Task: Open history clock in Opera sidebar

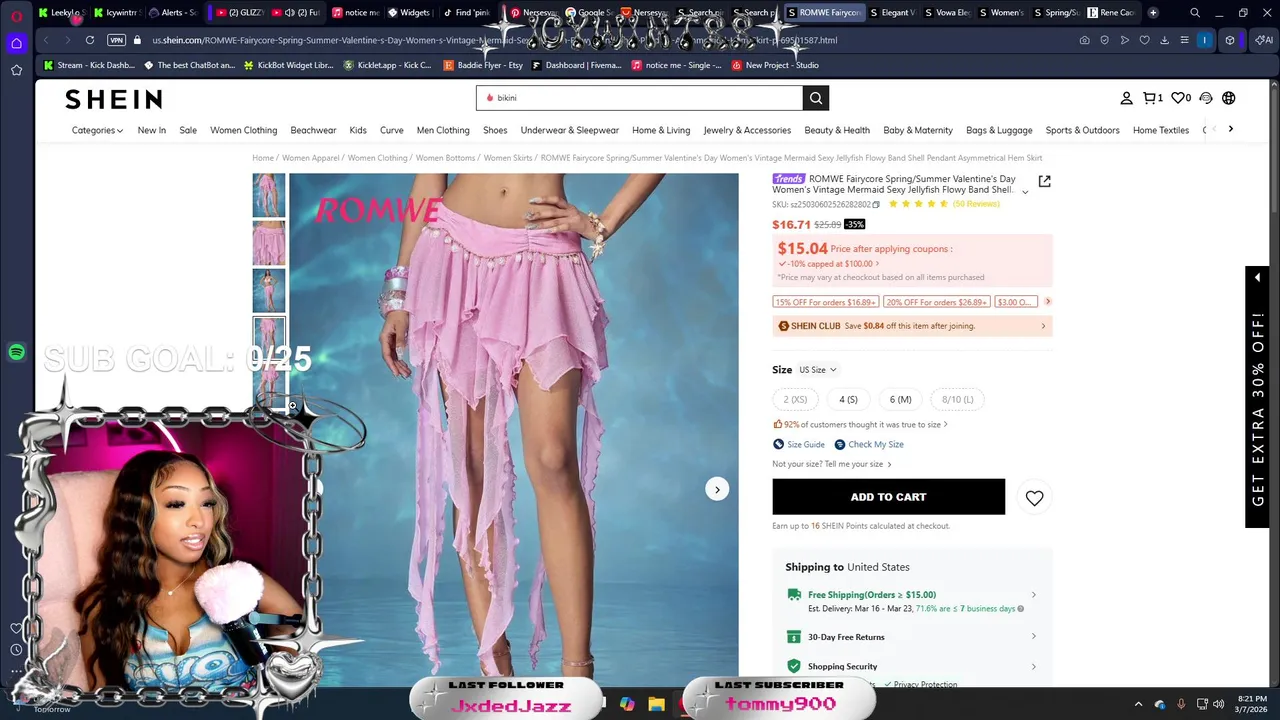Action: point(16,650)
